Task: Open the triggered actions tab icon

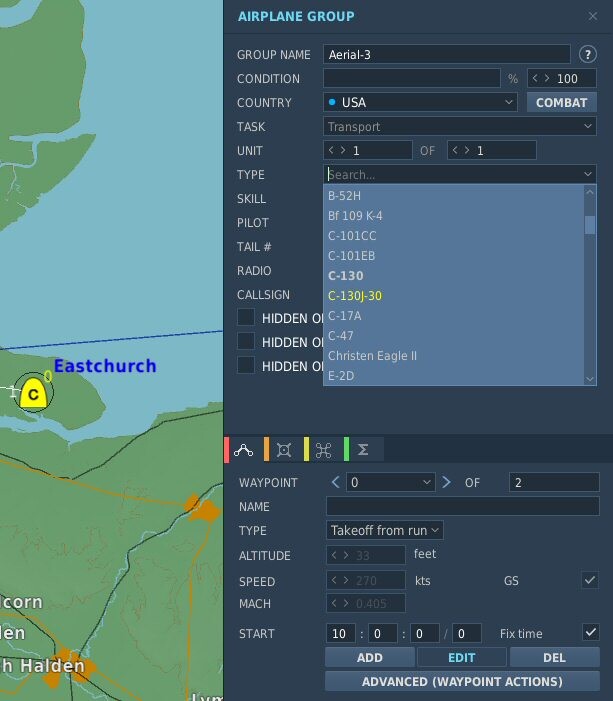Action: pyautogui.click(x=323, y=450)
